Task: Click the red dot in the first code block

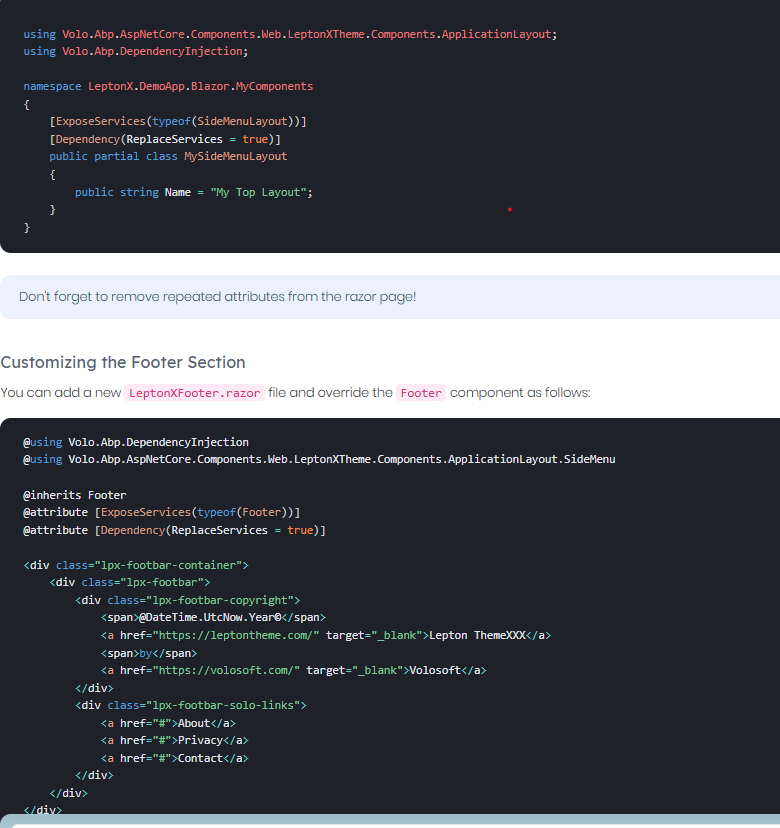Action: coord(509,209)
